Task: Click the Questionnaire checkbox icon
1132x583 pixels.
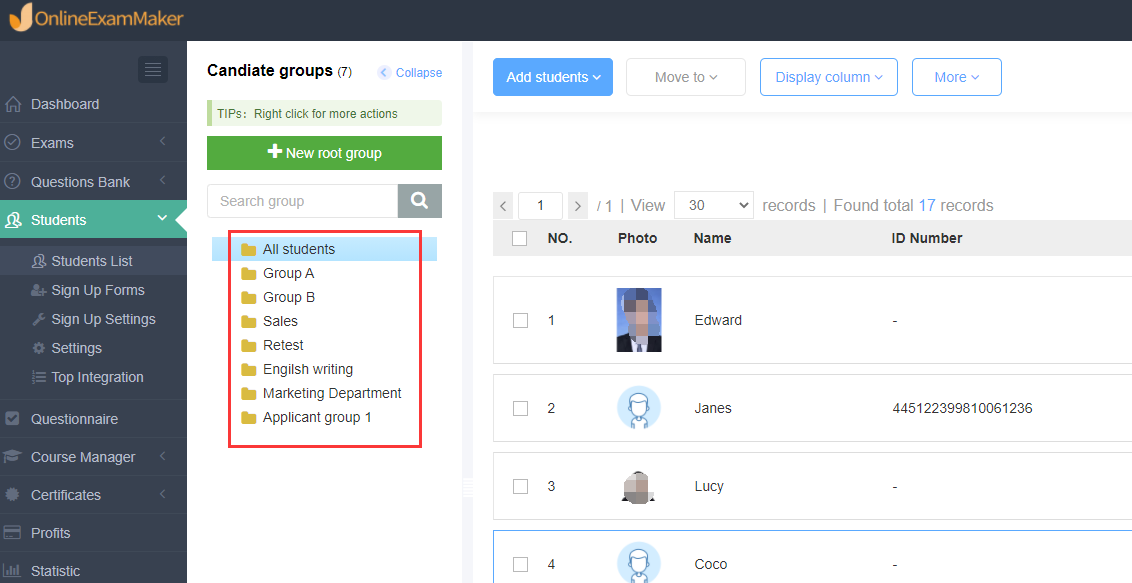Action: click(12, 418)
